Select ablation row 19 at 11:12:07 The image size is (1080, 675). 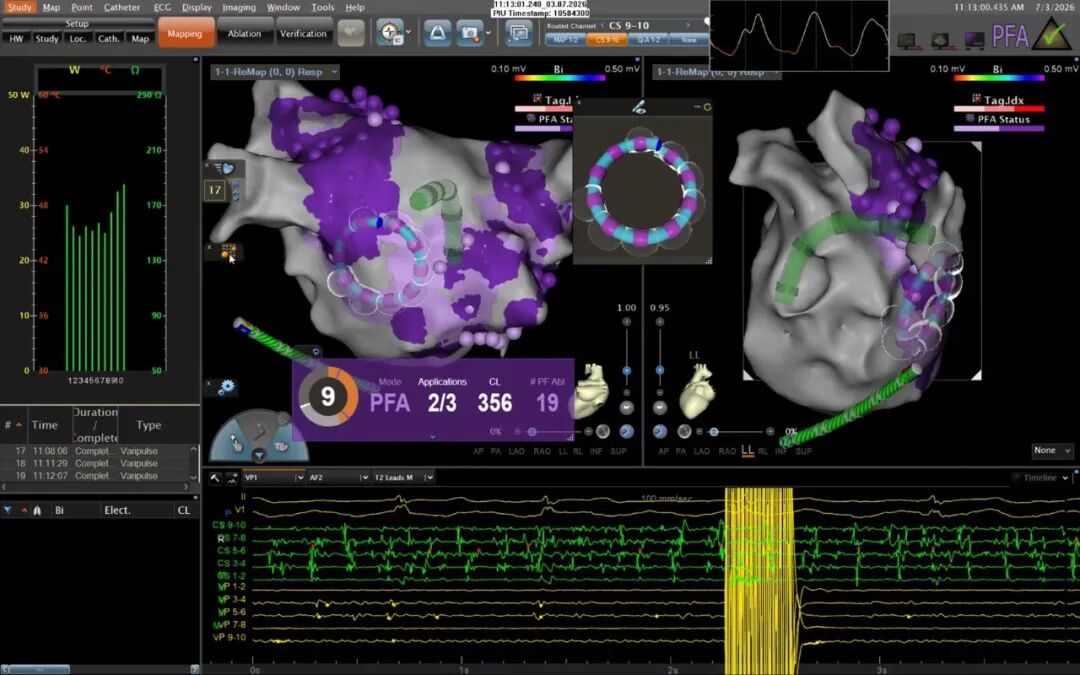coord(96,476)
